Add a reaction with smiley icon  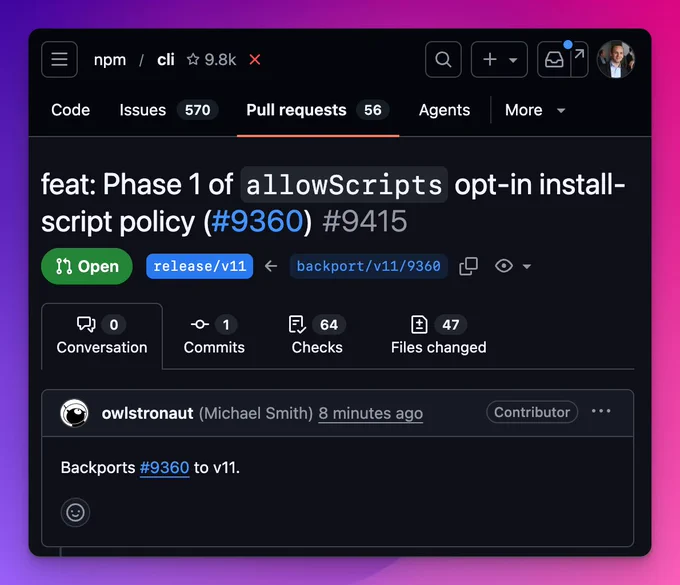tap(75, 512)
